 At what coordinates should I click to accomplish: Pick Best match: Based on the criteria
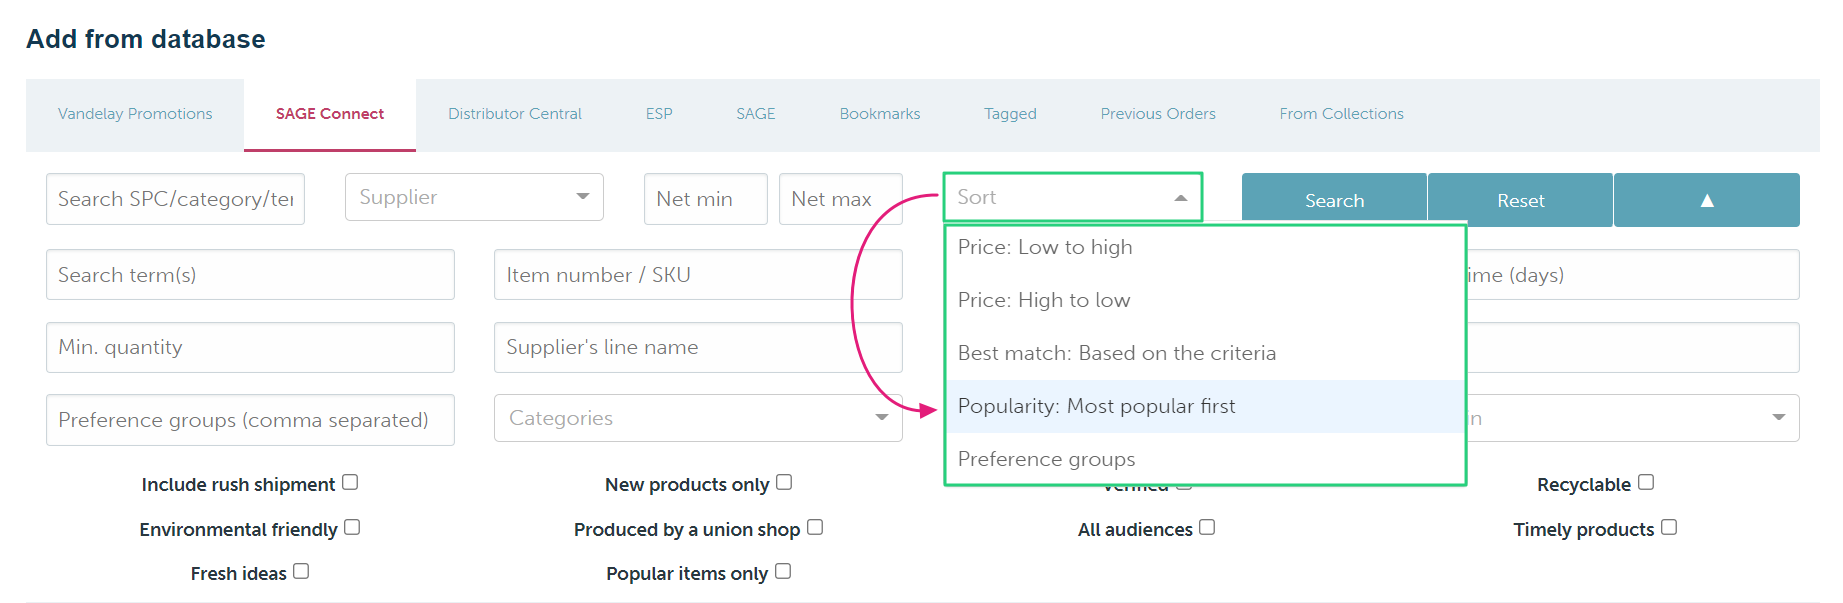click(1205, 353)
